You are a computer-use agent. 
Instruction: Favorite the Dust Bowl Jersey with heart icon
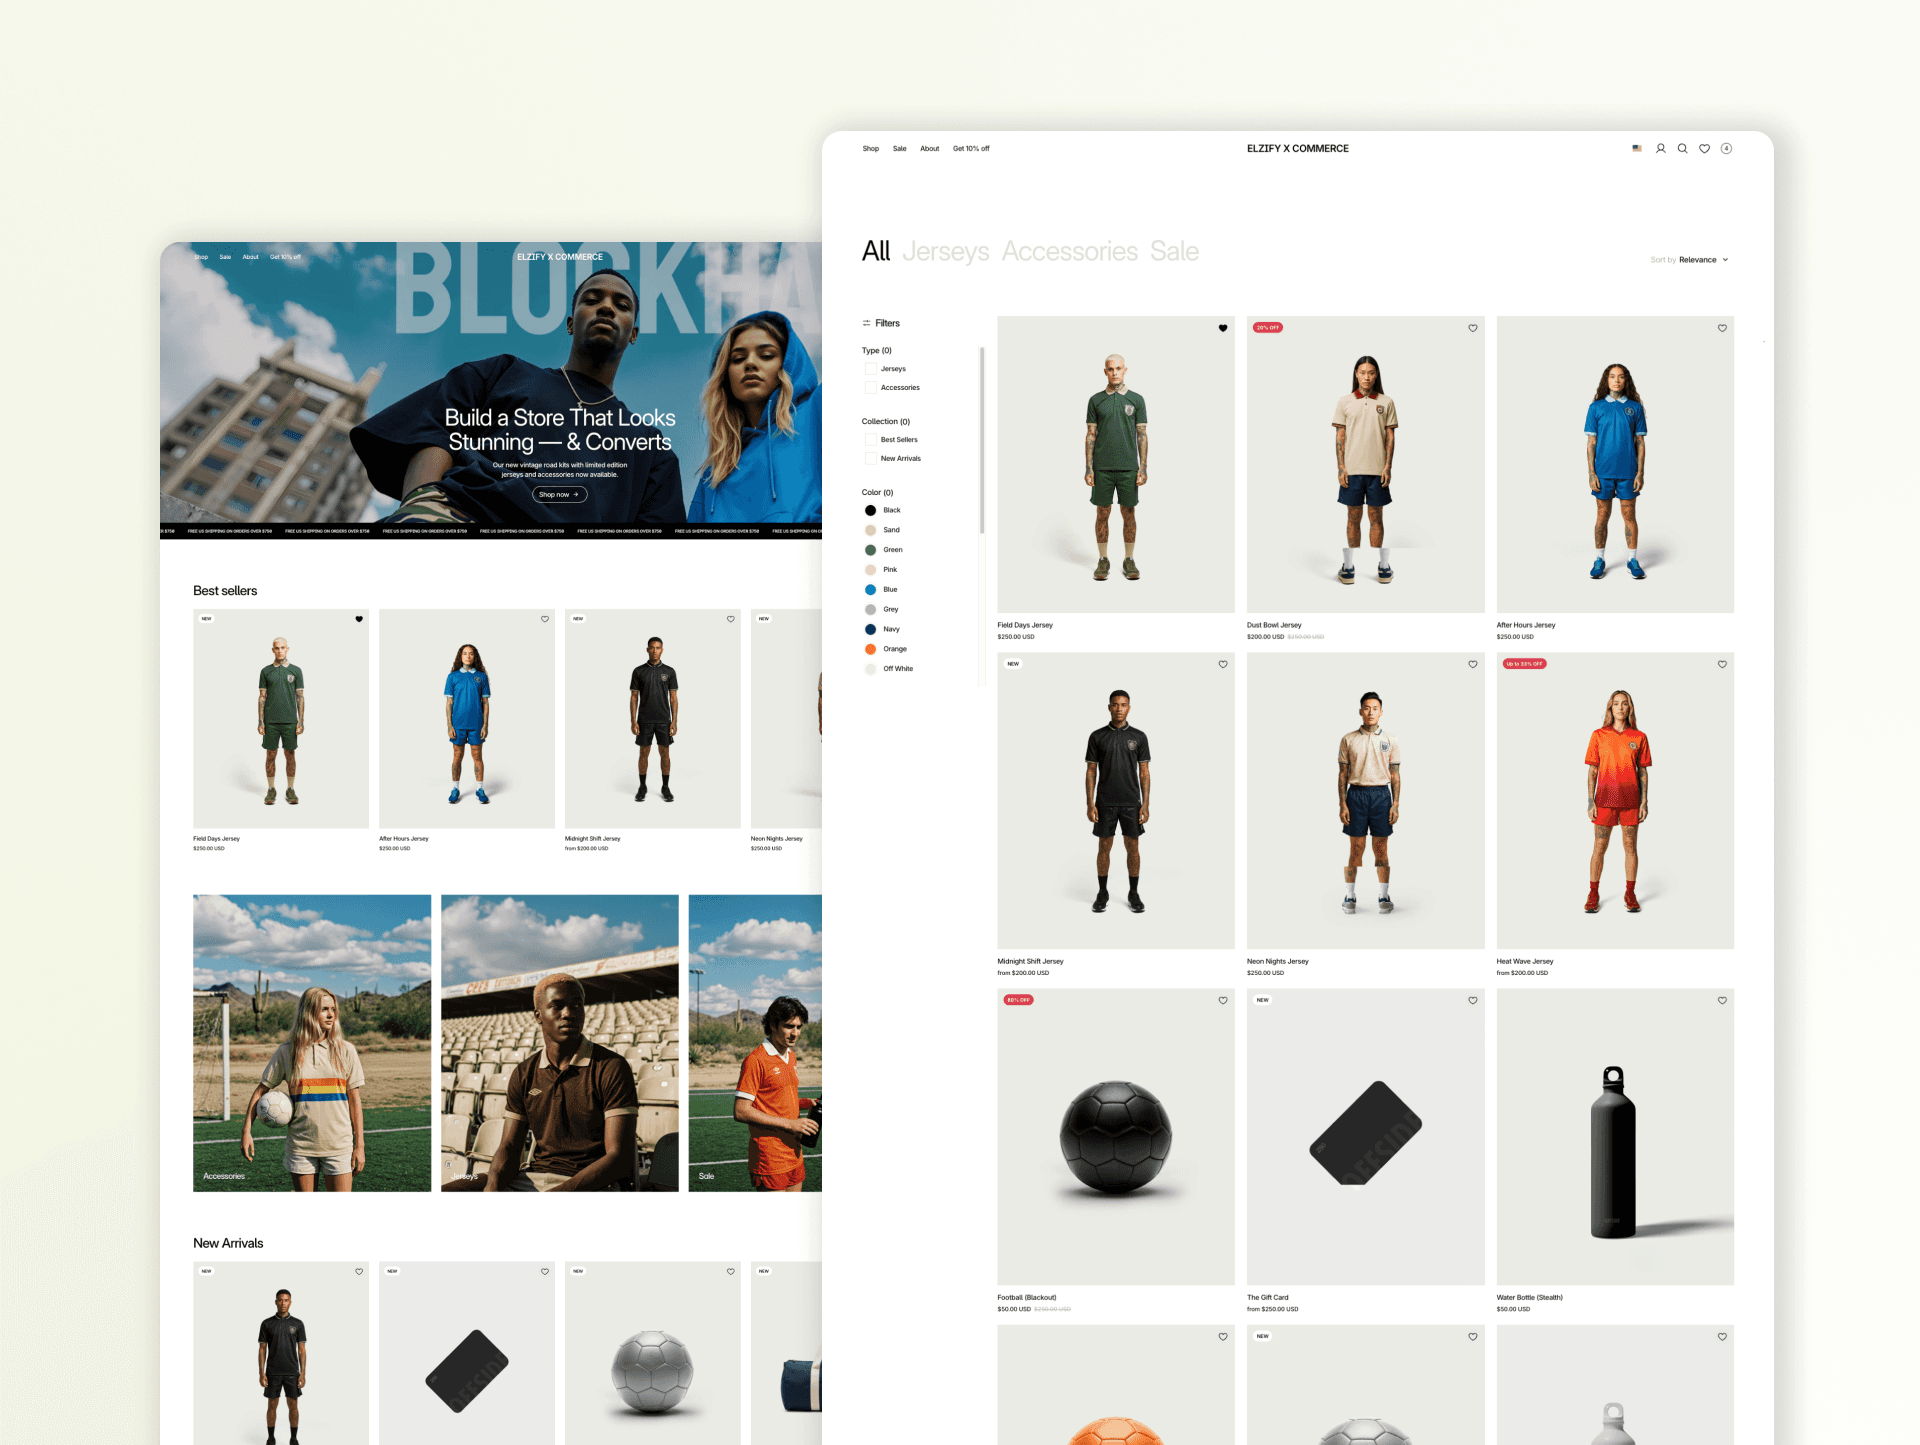pos(1472,328)
